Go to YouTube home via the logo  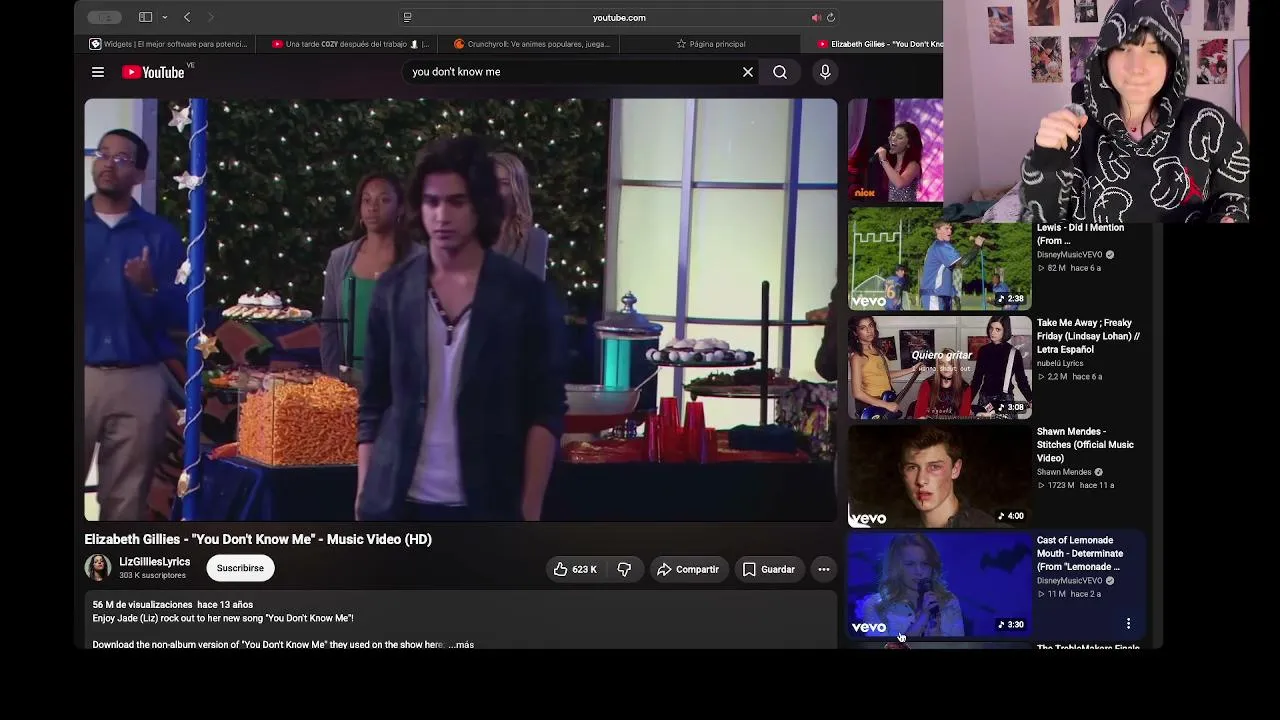click(153, 72)
